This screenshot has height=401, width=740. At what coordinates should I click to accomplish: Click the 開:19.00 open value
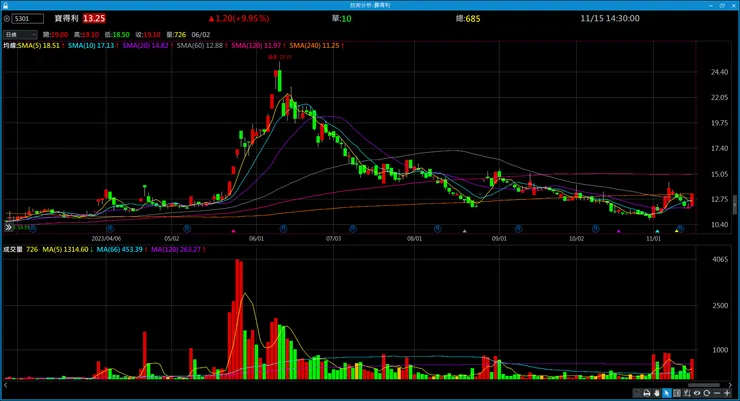[55, 35]
